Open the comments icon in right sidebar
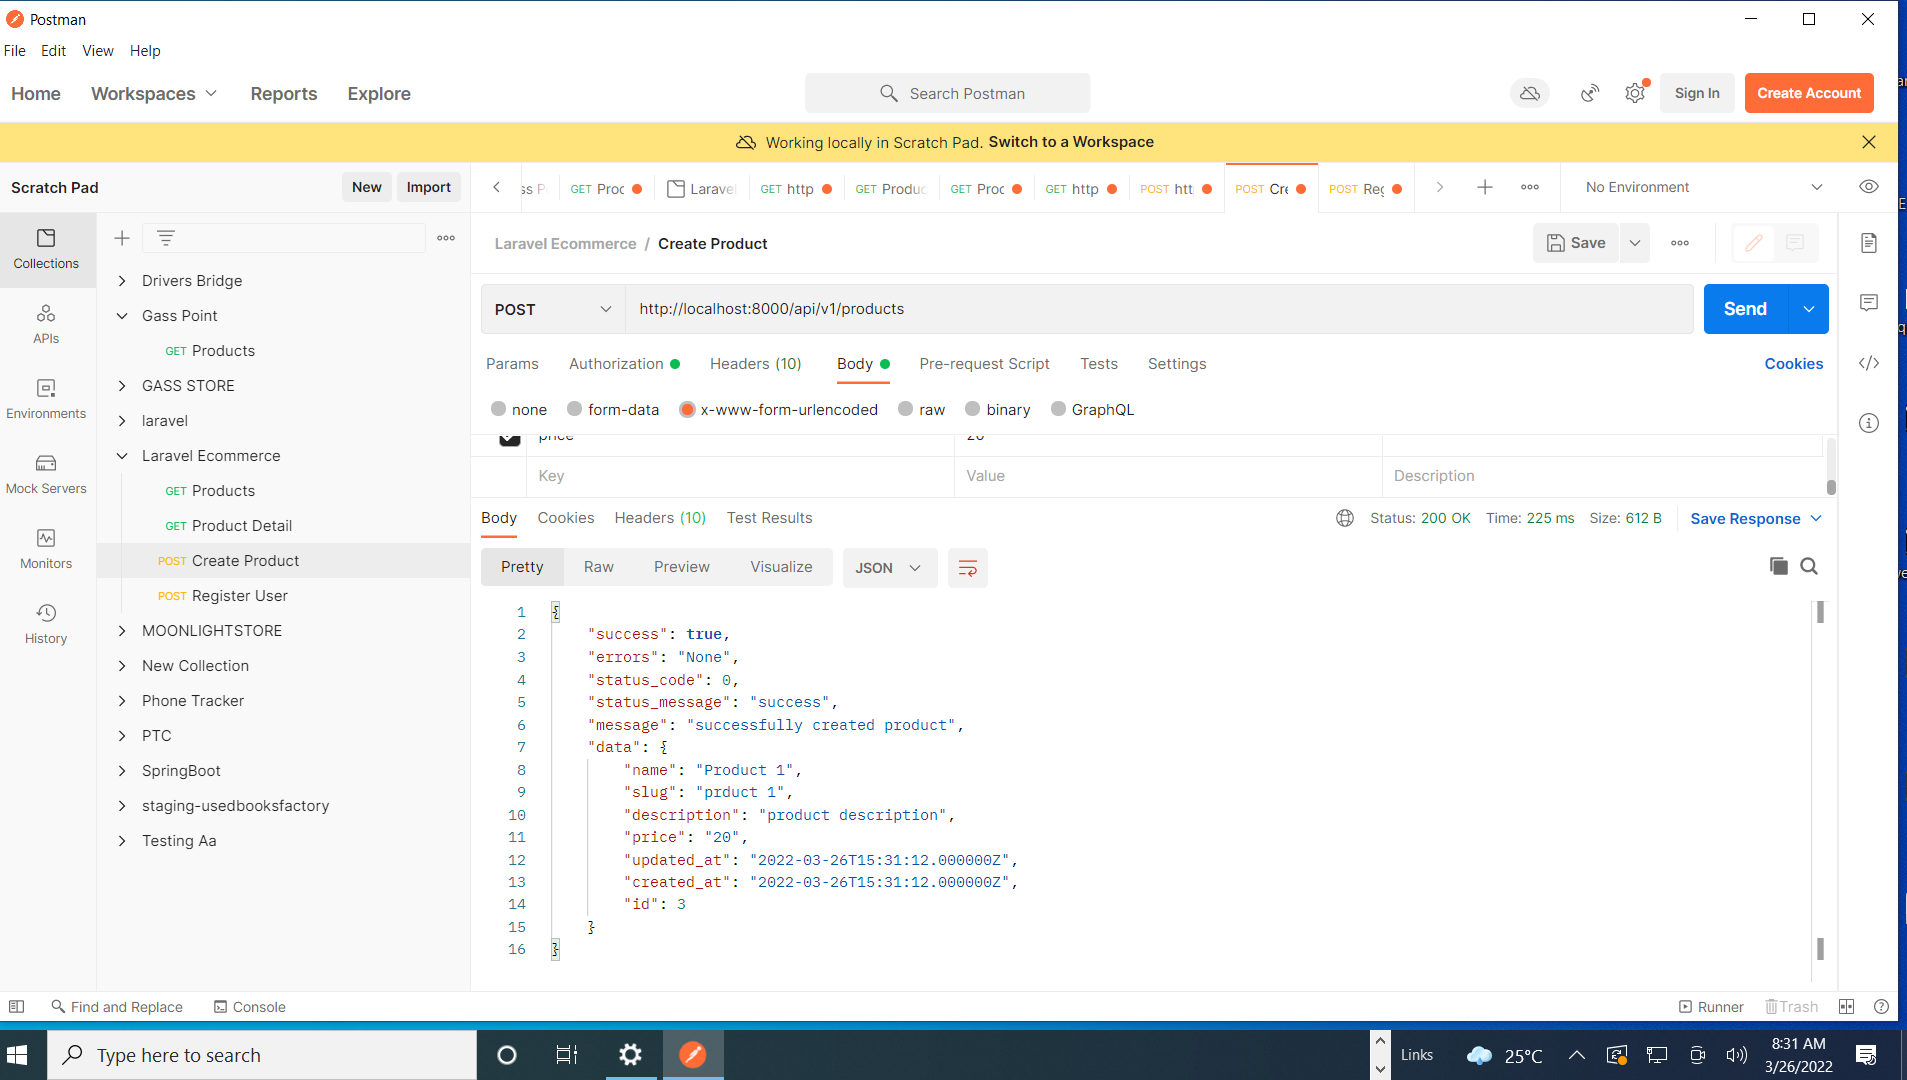The image size is (1907, 1080). (x=1868, y=303)
